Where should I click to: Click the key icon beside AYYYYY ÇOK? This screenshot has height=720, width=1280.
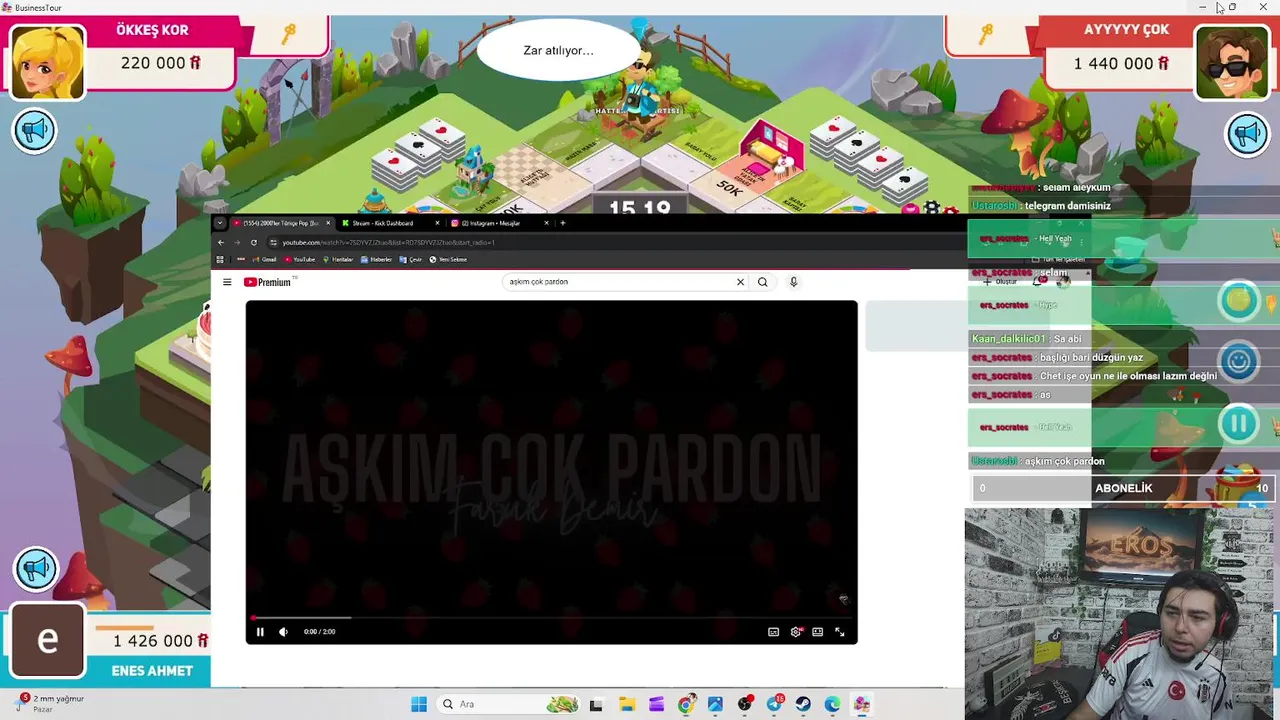coord(986,35)
